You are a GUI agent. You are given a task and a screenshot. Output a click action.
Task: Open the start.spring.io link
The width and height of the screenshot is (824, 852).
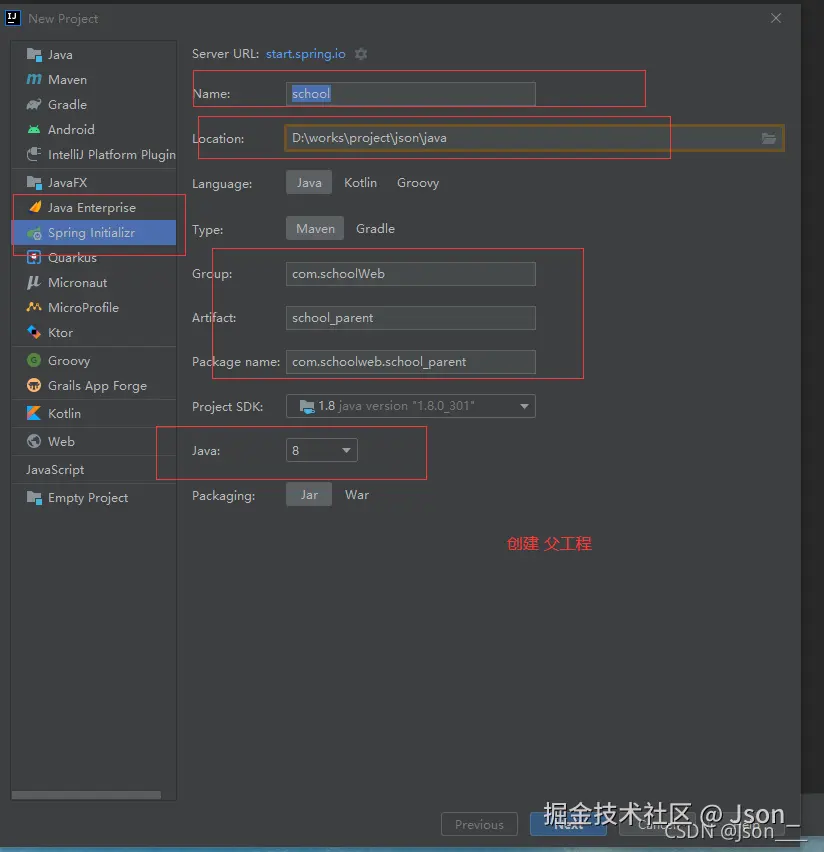[x=305, y=54]
